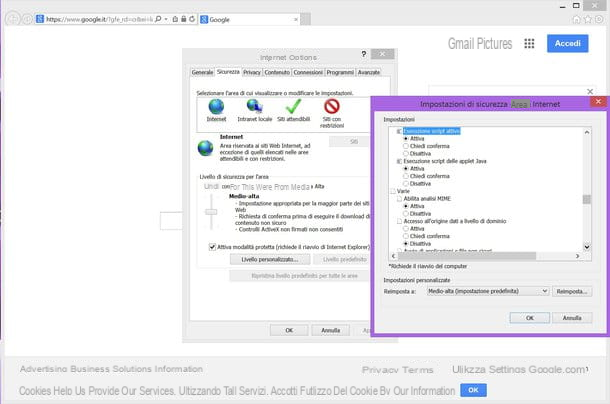Click the horizontal scrollbar thumb in settings list
610x404 pixels.
(467, 256)
